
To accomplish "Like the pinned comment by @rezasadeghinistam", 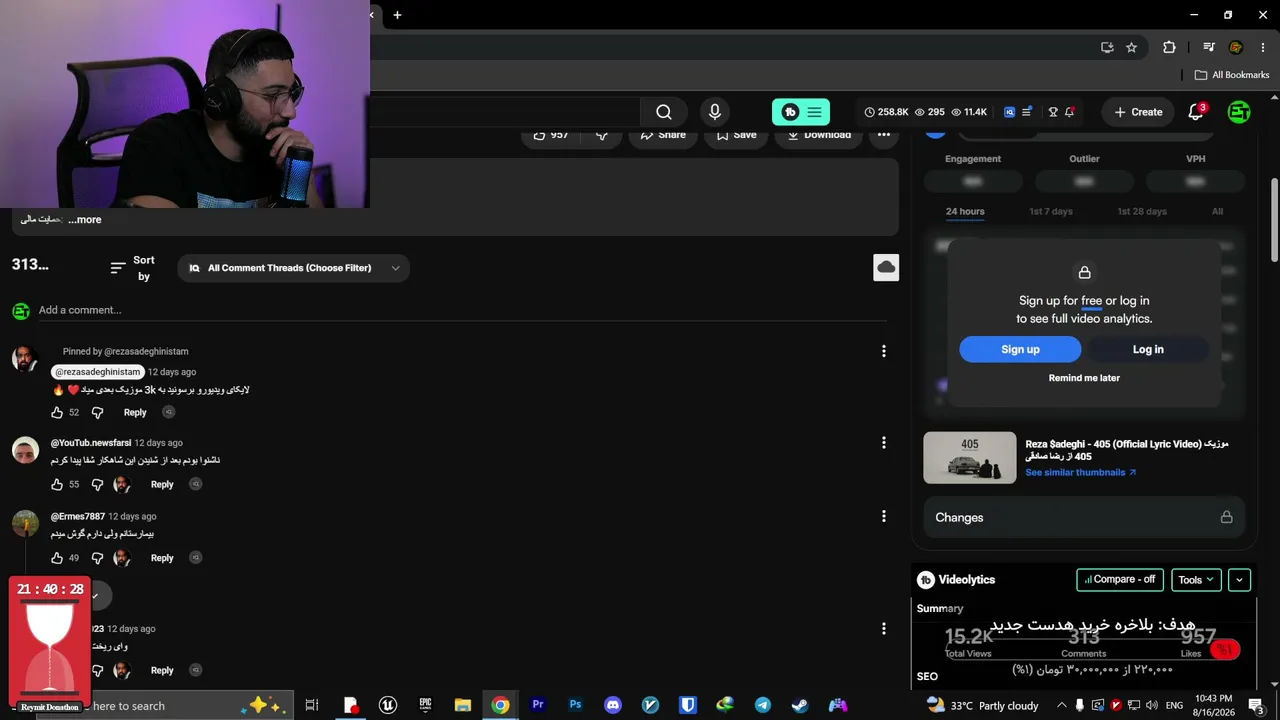I will [x=57, y=412].
